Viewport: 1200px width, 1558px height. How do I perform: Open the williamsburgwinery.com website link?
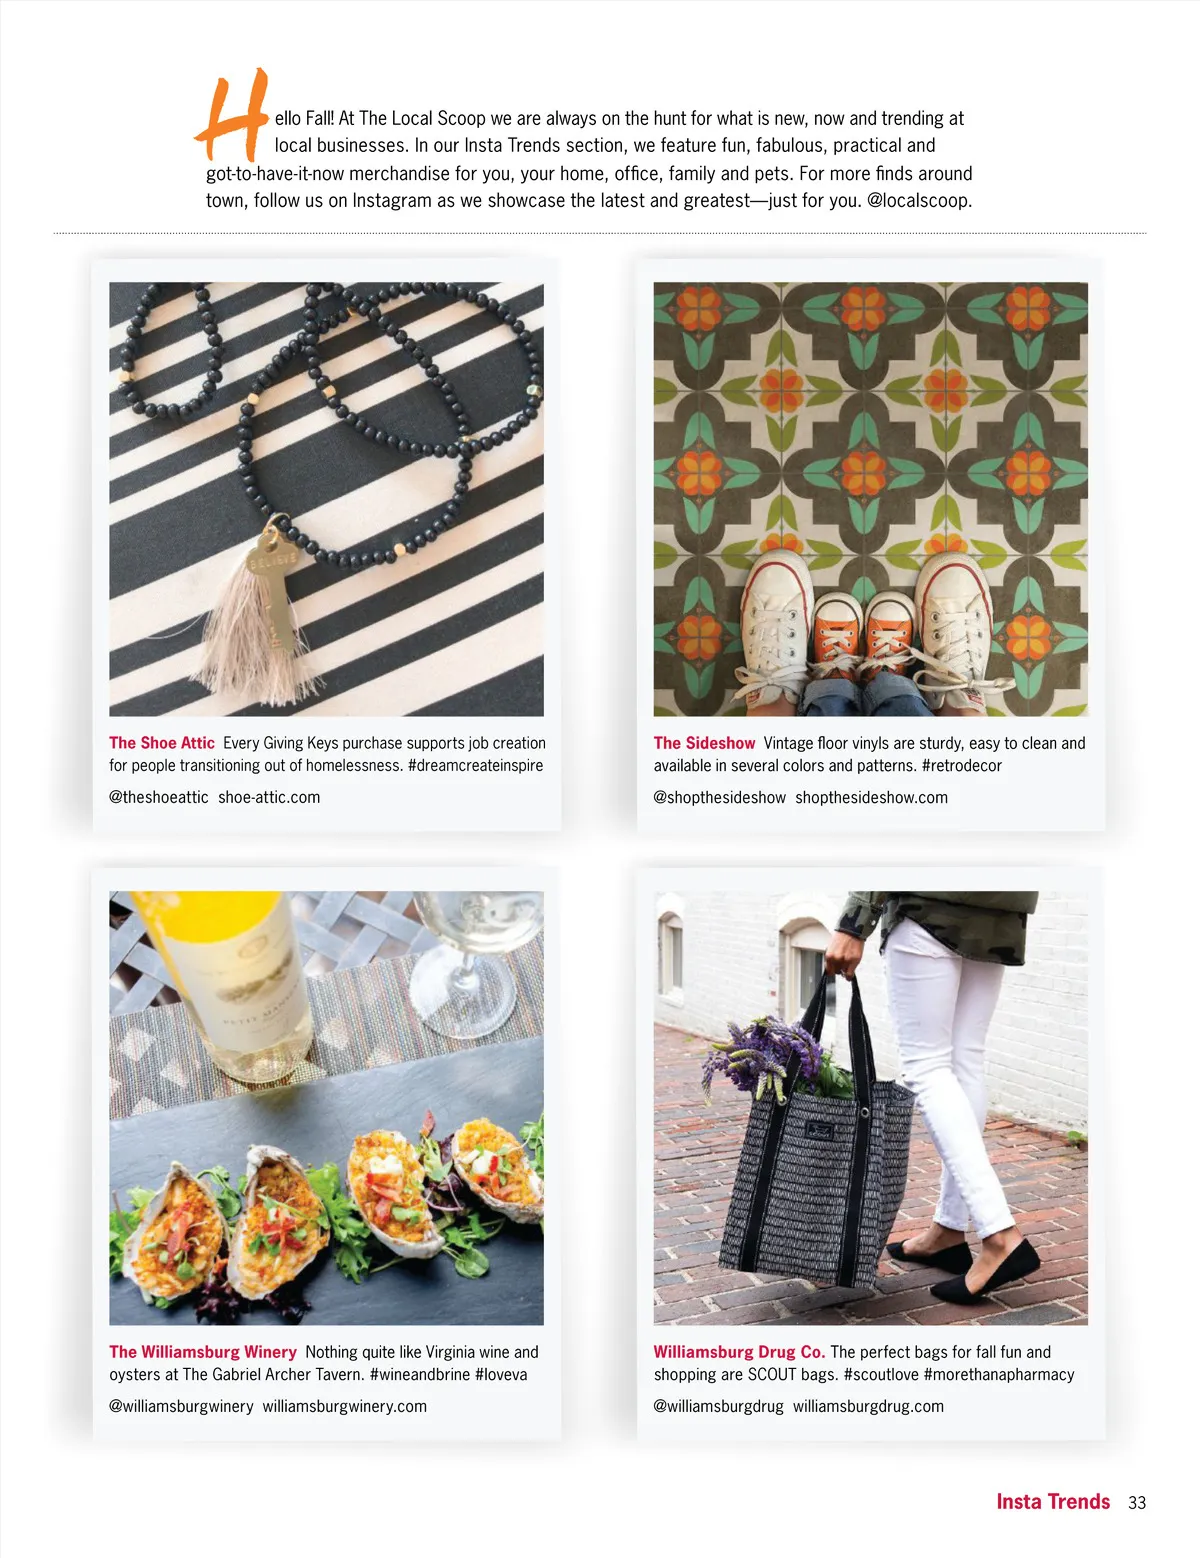coord(345,1407)
